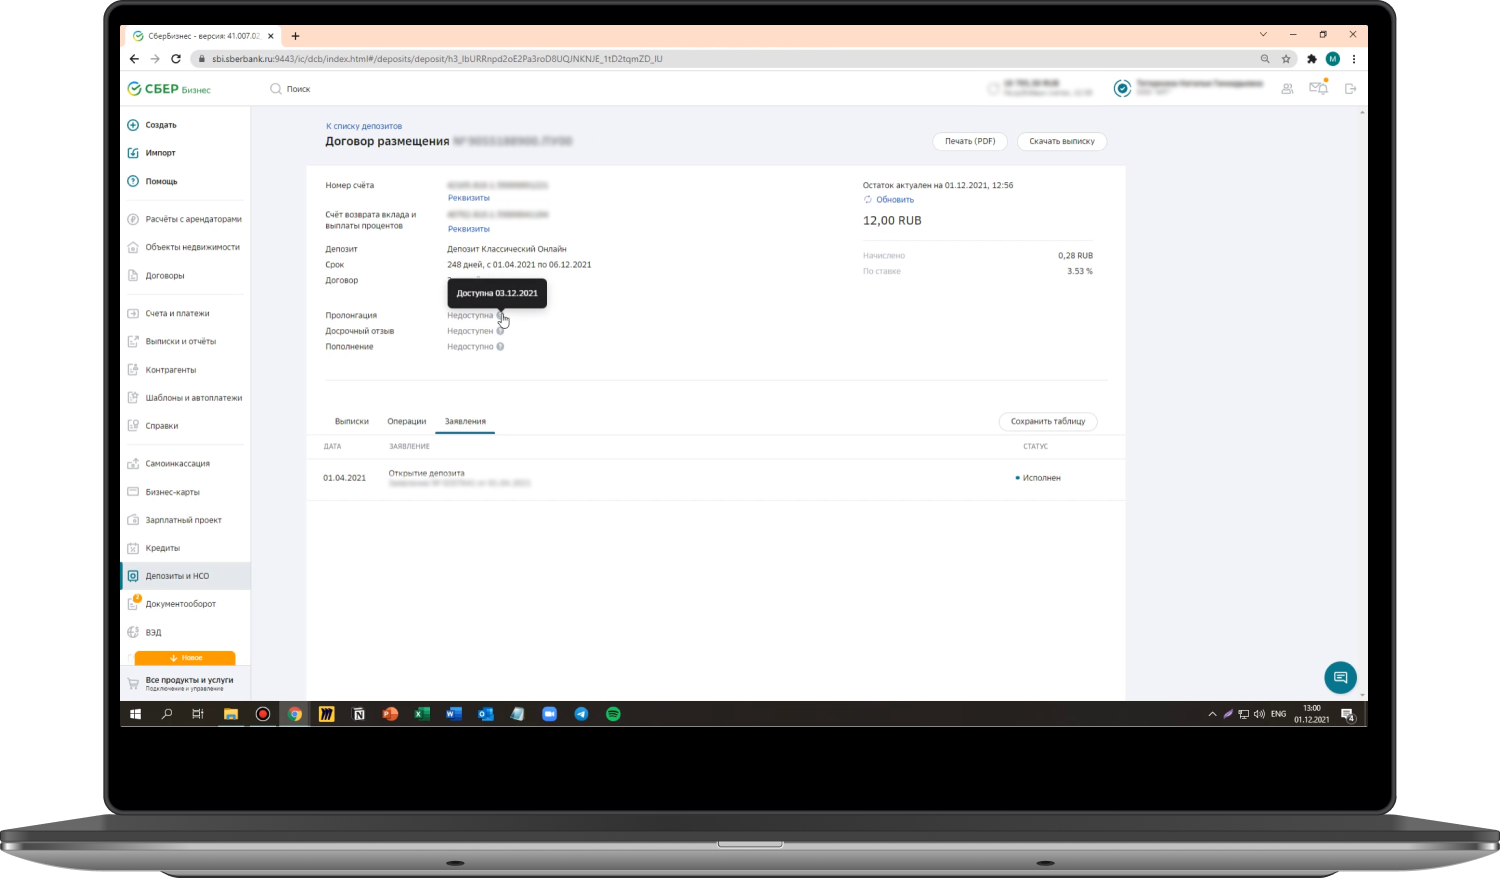Click Обновить to refresh balance

[x=889, y=200]
